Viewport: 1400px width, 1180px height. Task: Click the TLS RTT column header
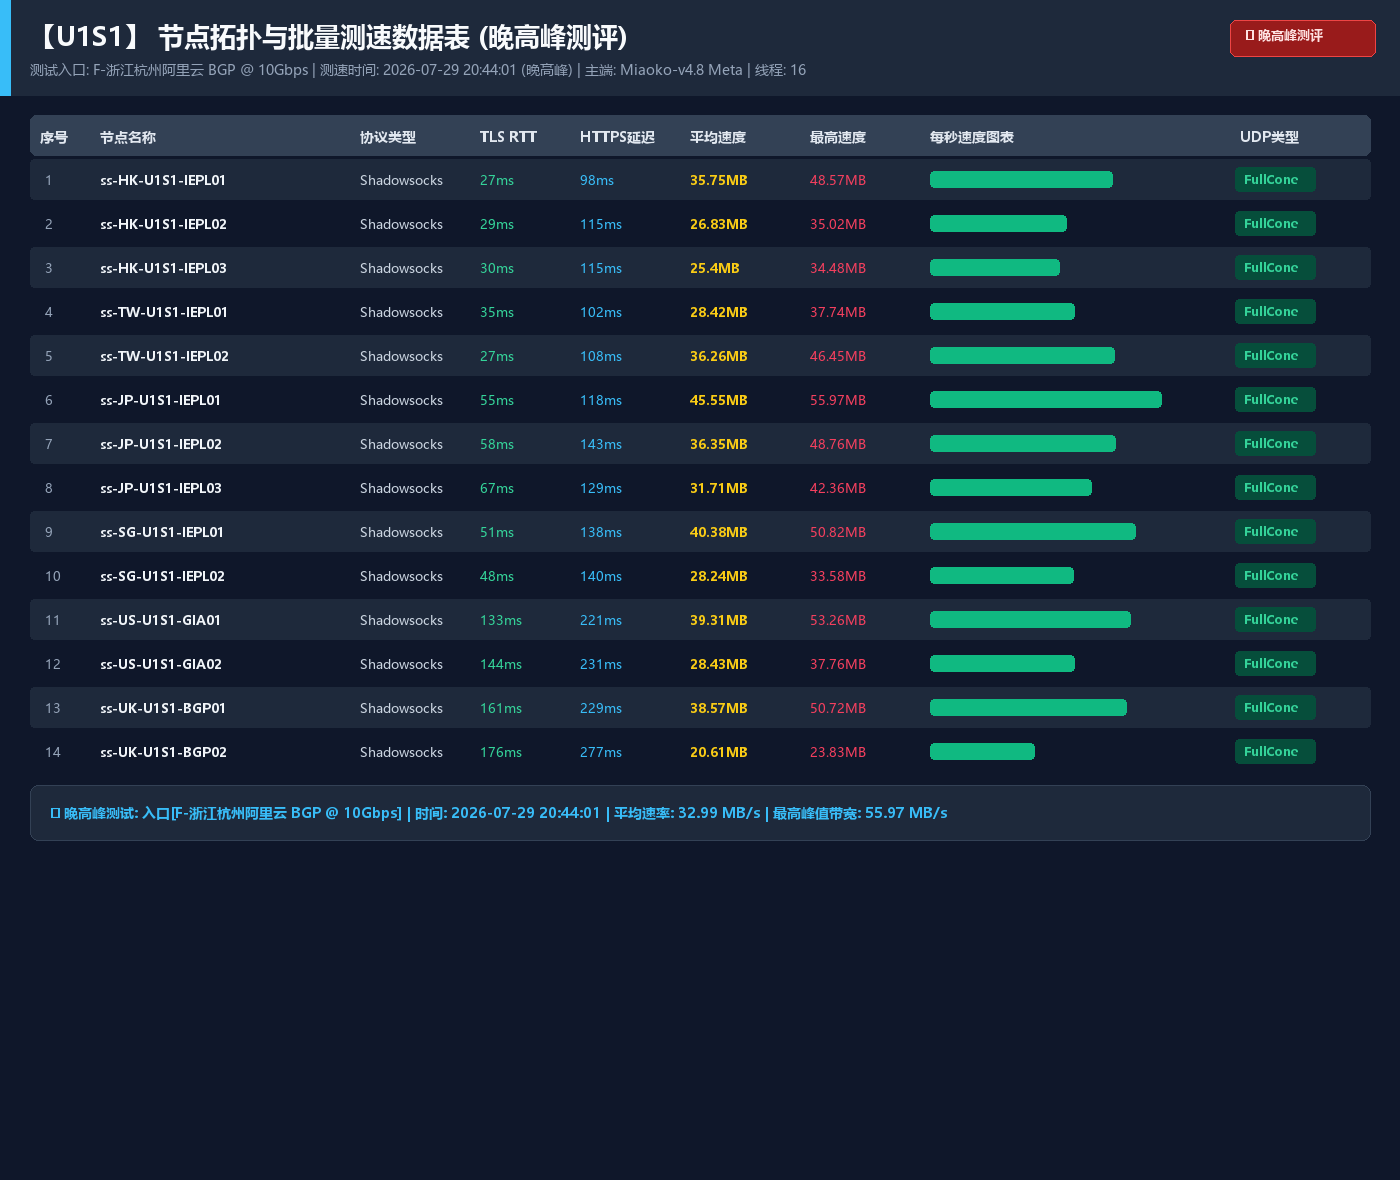pyautogui.click(x=508, y=137)
